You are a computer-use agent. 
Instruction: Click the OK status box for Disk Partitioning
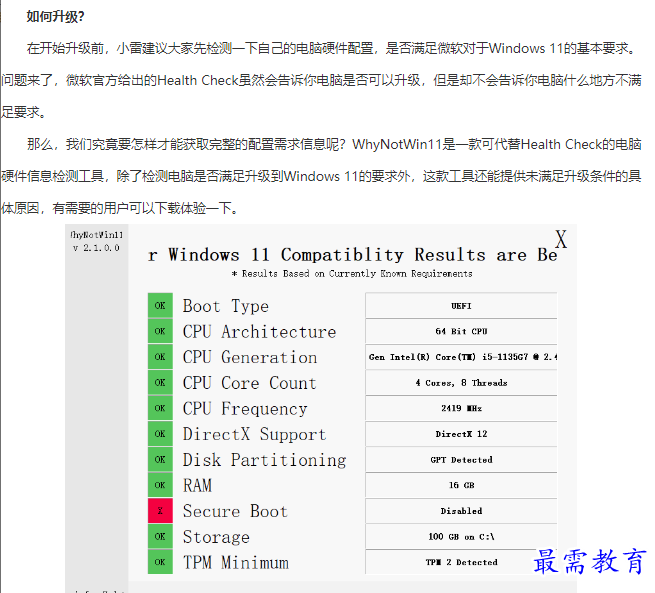click(x=160, y=460)
